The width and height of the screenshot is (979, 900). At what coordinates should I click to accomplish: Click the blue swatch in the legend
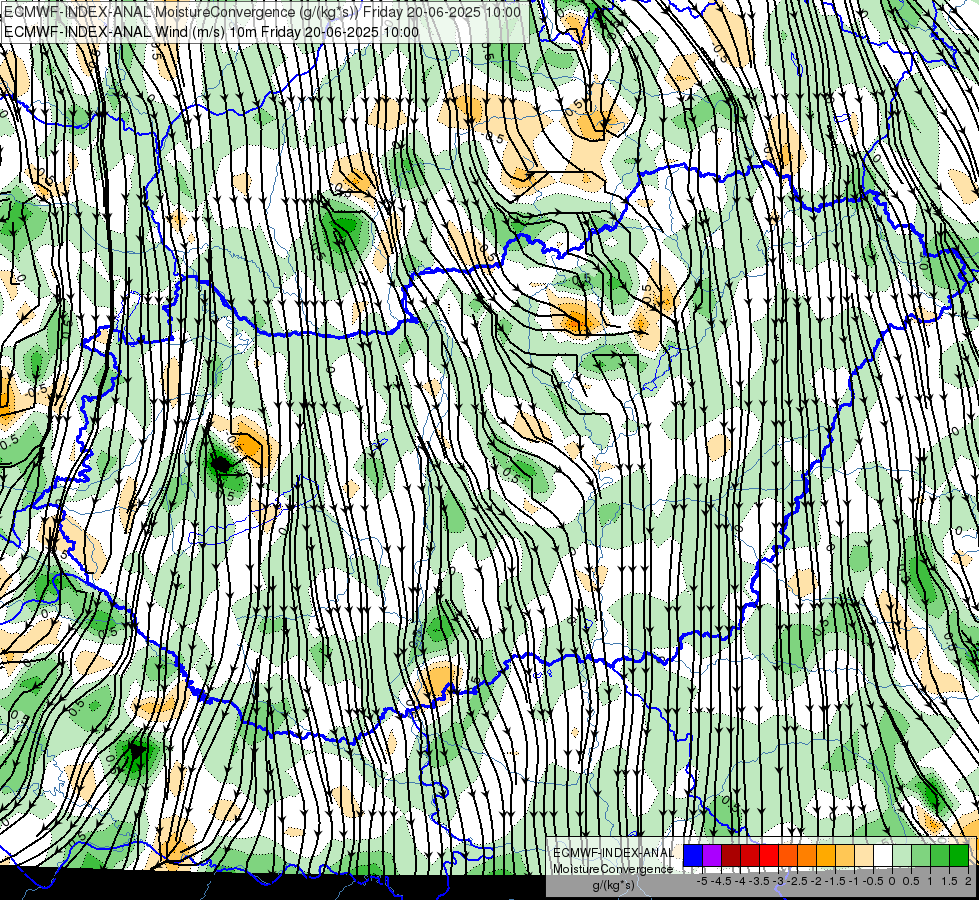tap(693, 855)
